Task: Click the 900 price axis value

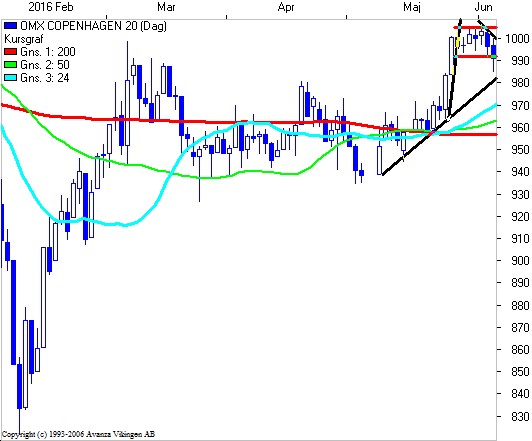Action: [520, 261]
